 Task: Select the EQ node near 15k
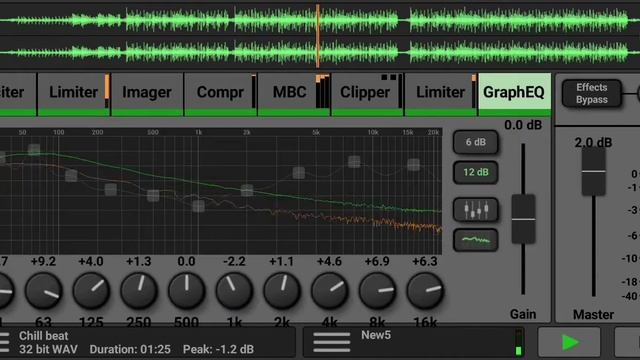pos(413,164)
